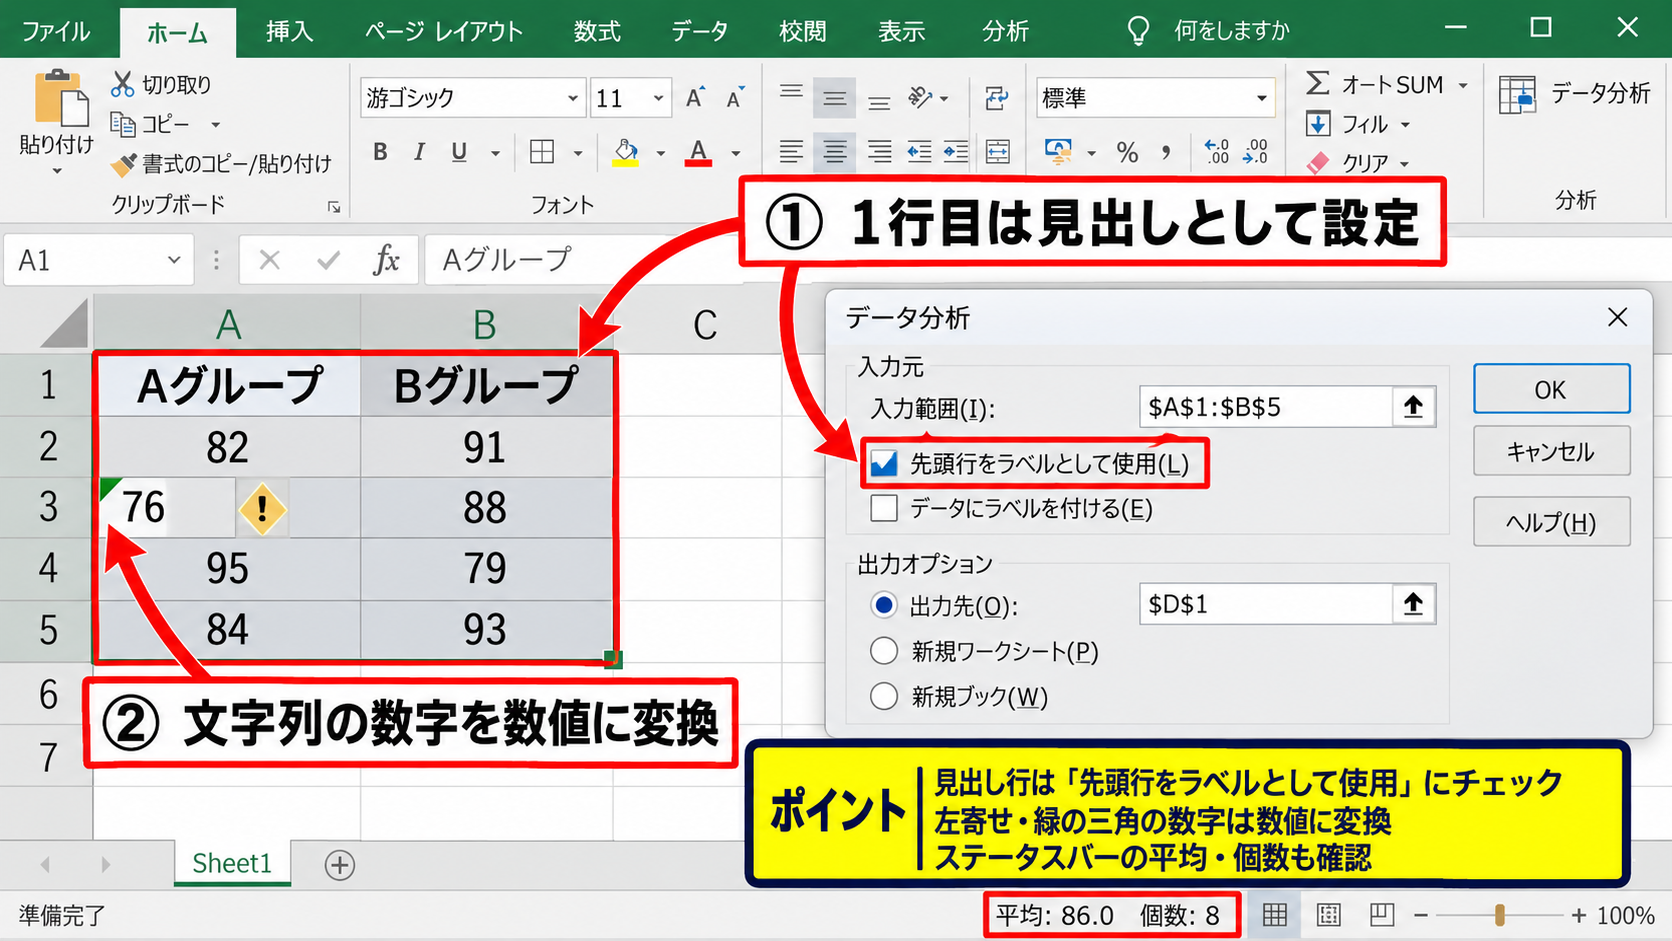This screenshot has height=941, width=1672.
Task: Click the AutoSum (オートSUM) sigma icon
Action: point(1317,83)
